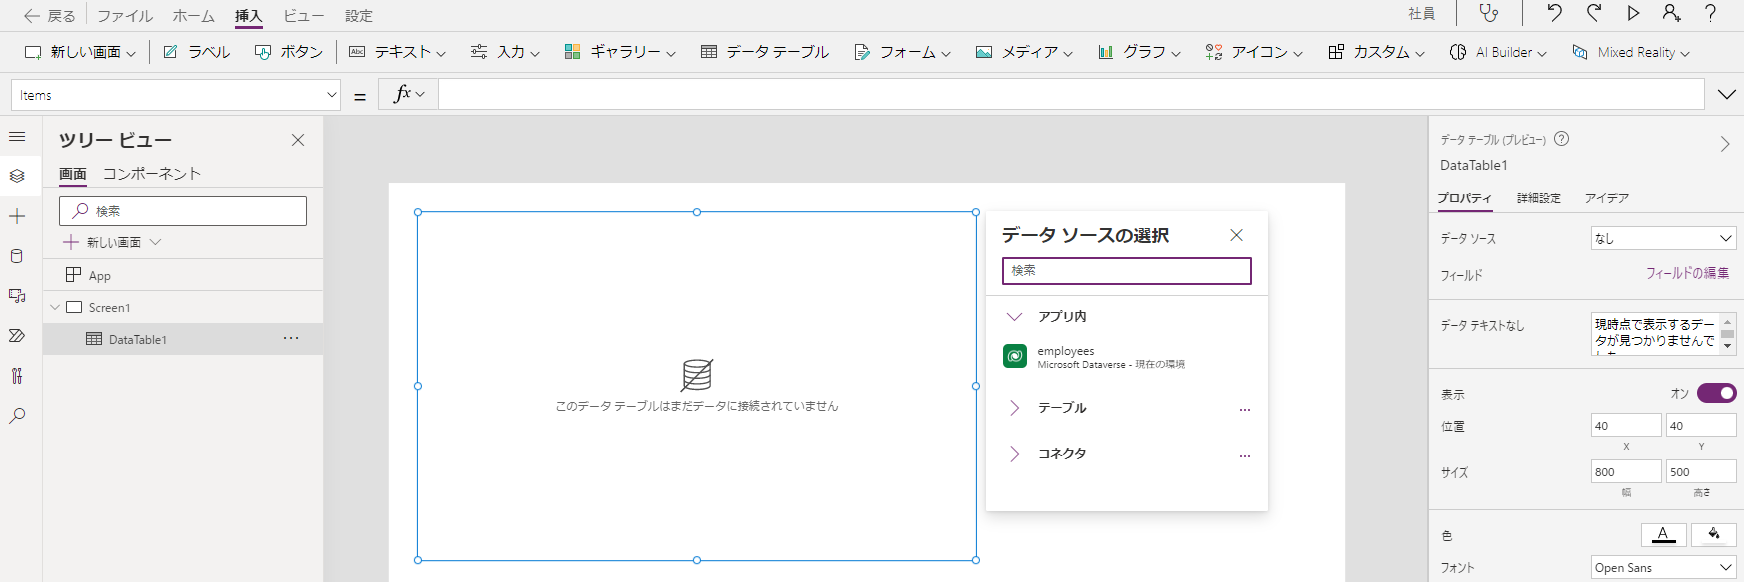The height and width of the screenshot is (582, 1744).
Task: Open the 設定 menu
Action: [x=359, y=16]
